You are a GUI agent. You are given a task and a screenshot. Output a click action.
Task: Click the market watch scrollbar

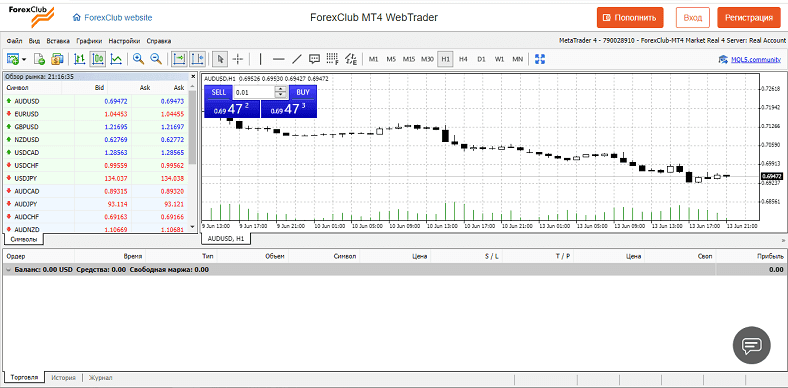[x=192, y=127]
